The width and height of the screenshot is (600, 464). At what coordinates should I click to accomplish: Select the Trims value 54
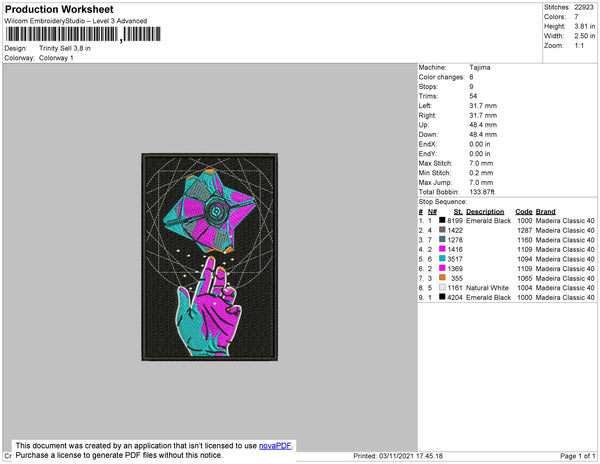(x=473, y=96)
